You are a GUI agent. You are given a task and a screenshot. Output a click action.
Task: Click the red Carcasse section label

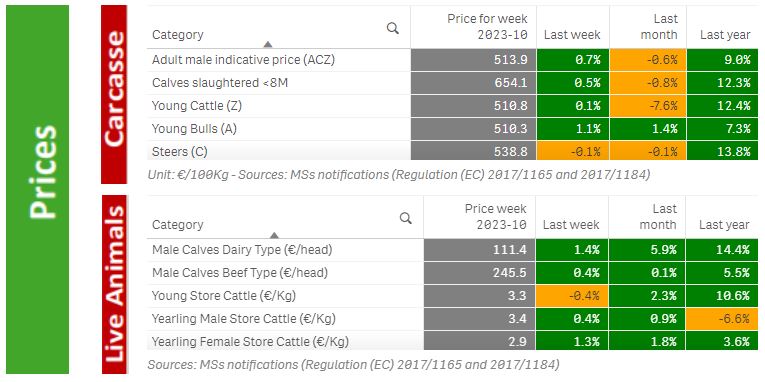click(x=114, y=94)
